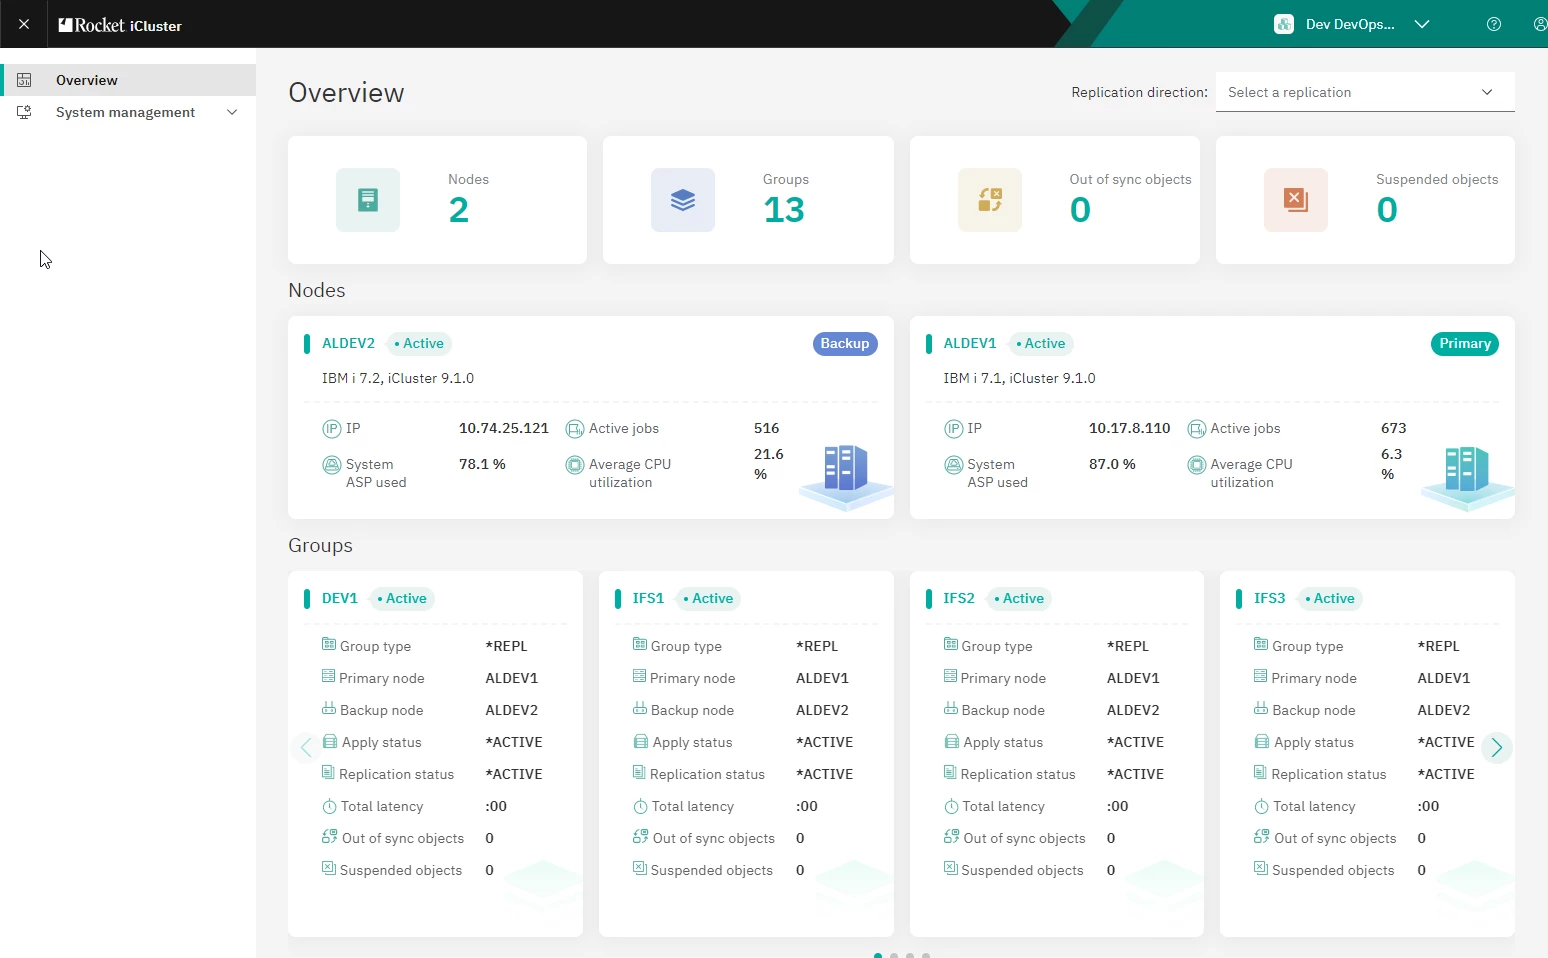
Task: Click the Rocket iCluster logo
Action: [120, 25]
